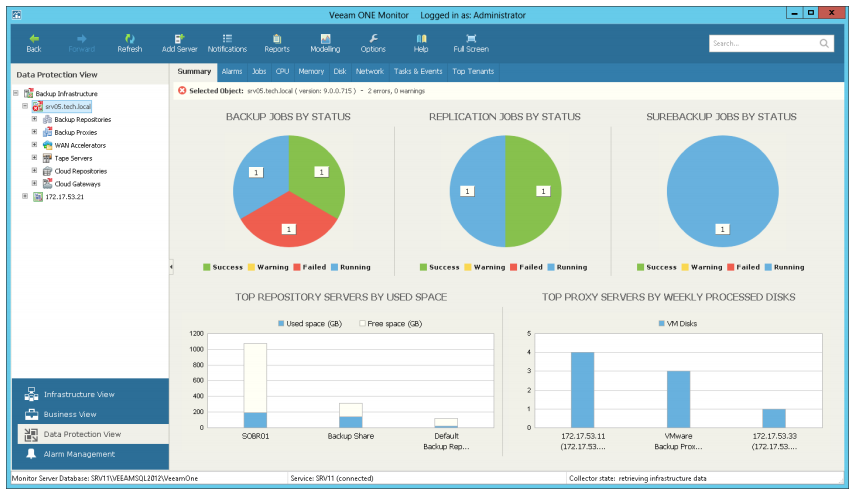Click the SureBackup Jobs running pie
This screenshot has height=493, width=856.
click(x=722, y=191)
